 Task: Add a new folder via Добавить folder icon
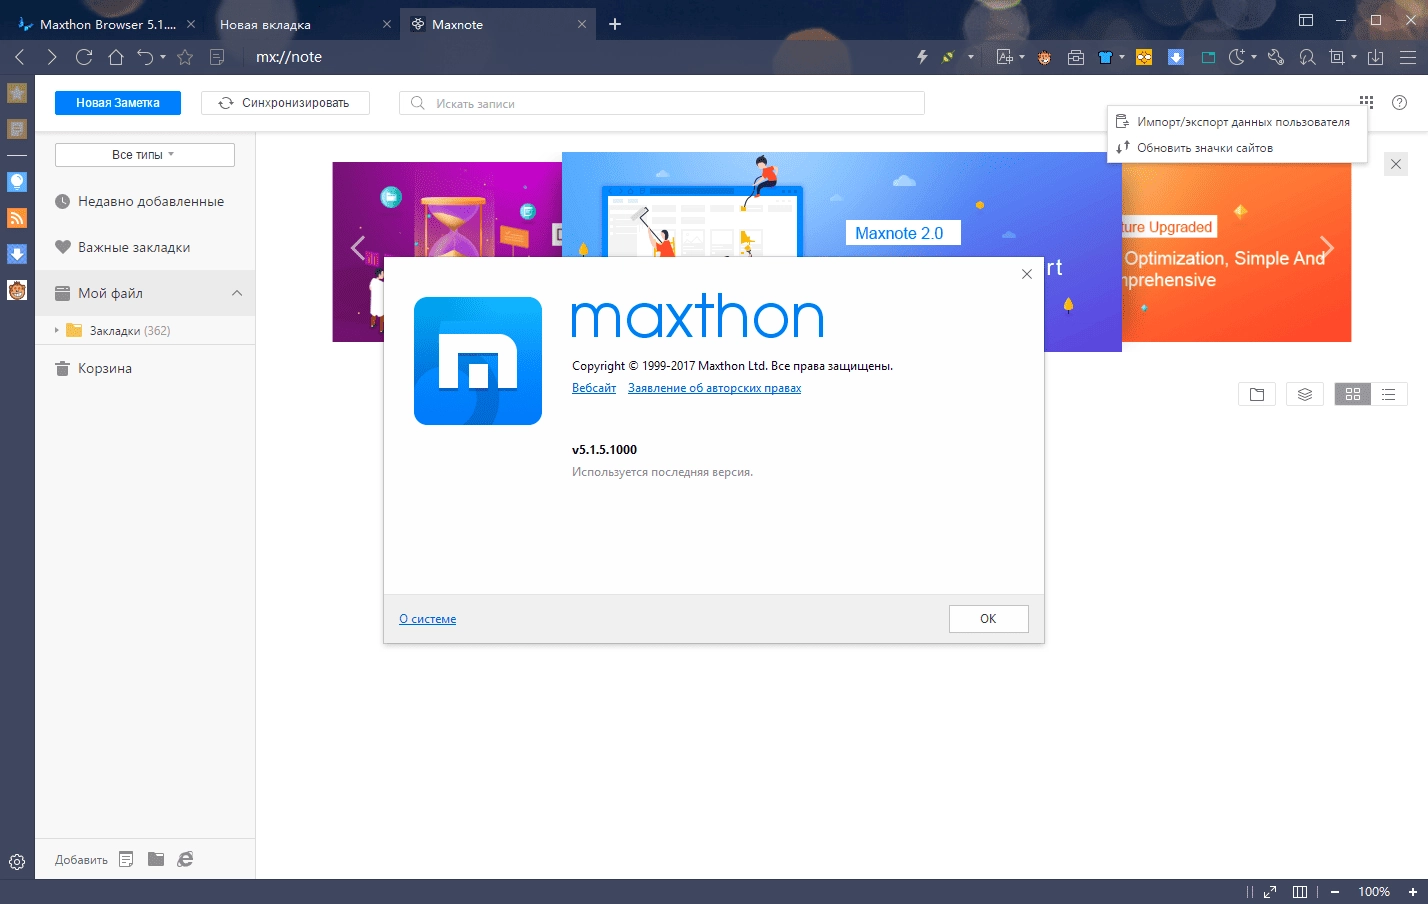(x=156, y=859)
